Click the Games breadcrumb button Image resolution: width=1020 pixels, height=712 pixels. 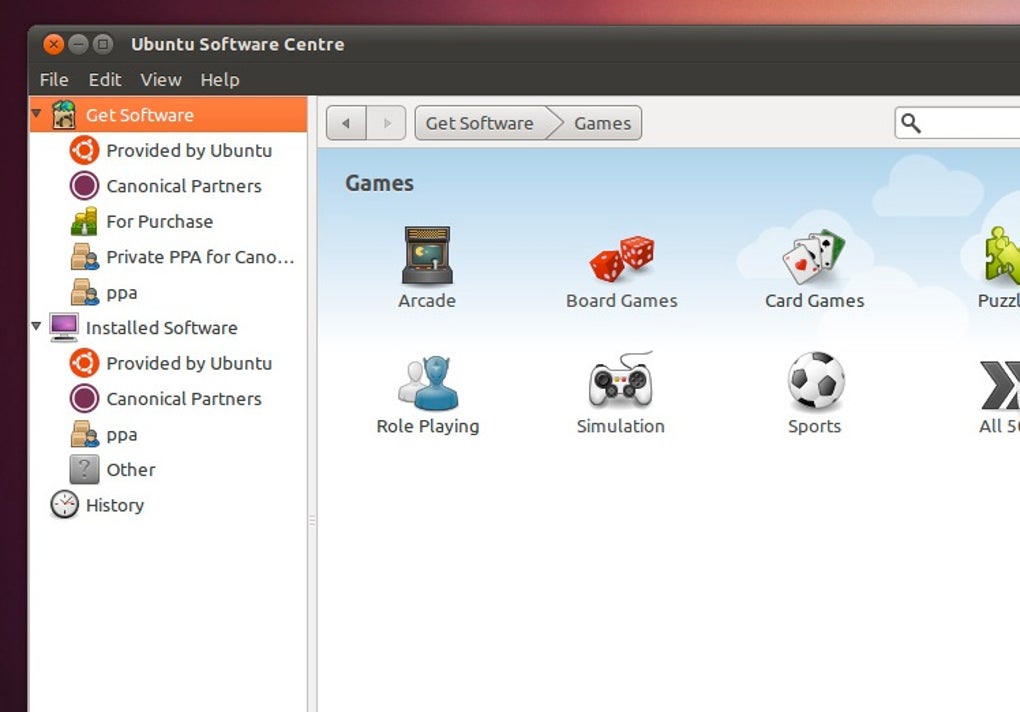pos(602,123)
